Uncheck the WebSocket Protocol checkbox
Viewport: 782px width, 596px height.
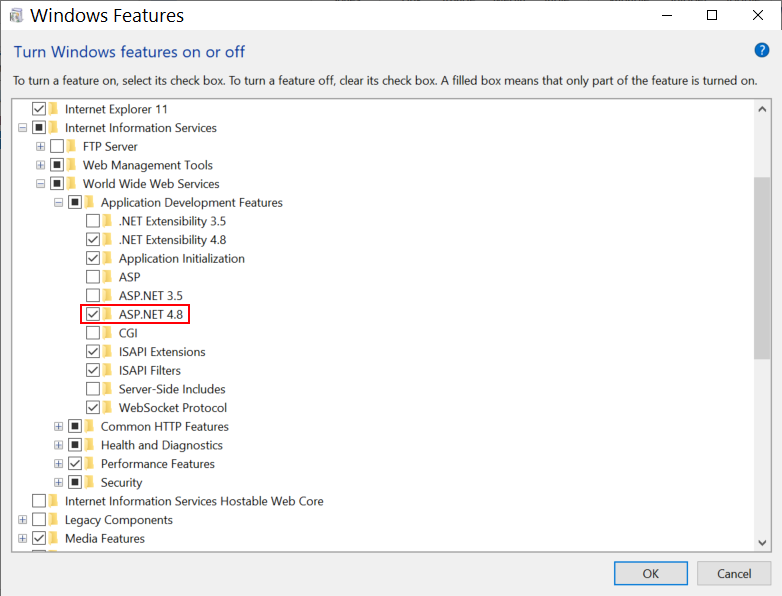93,407
